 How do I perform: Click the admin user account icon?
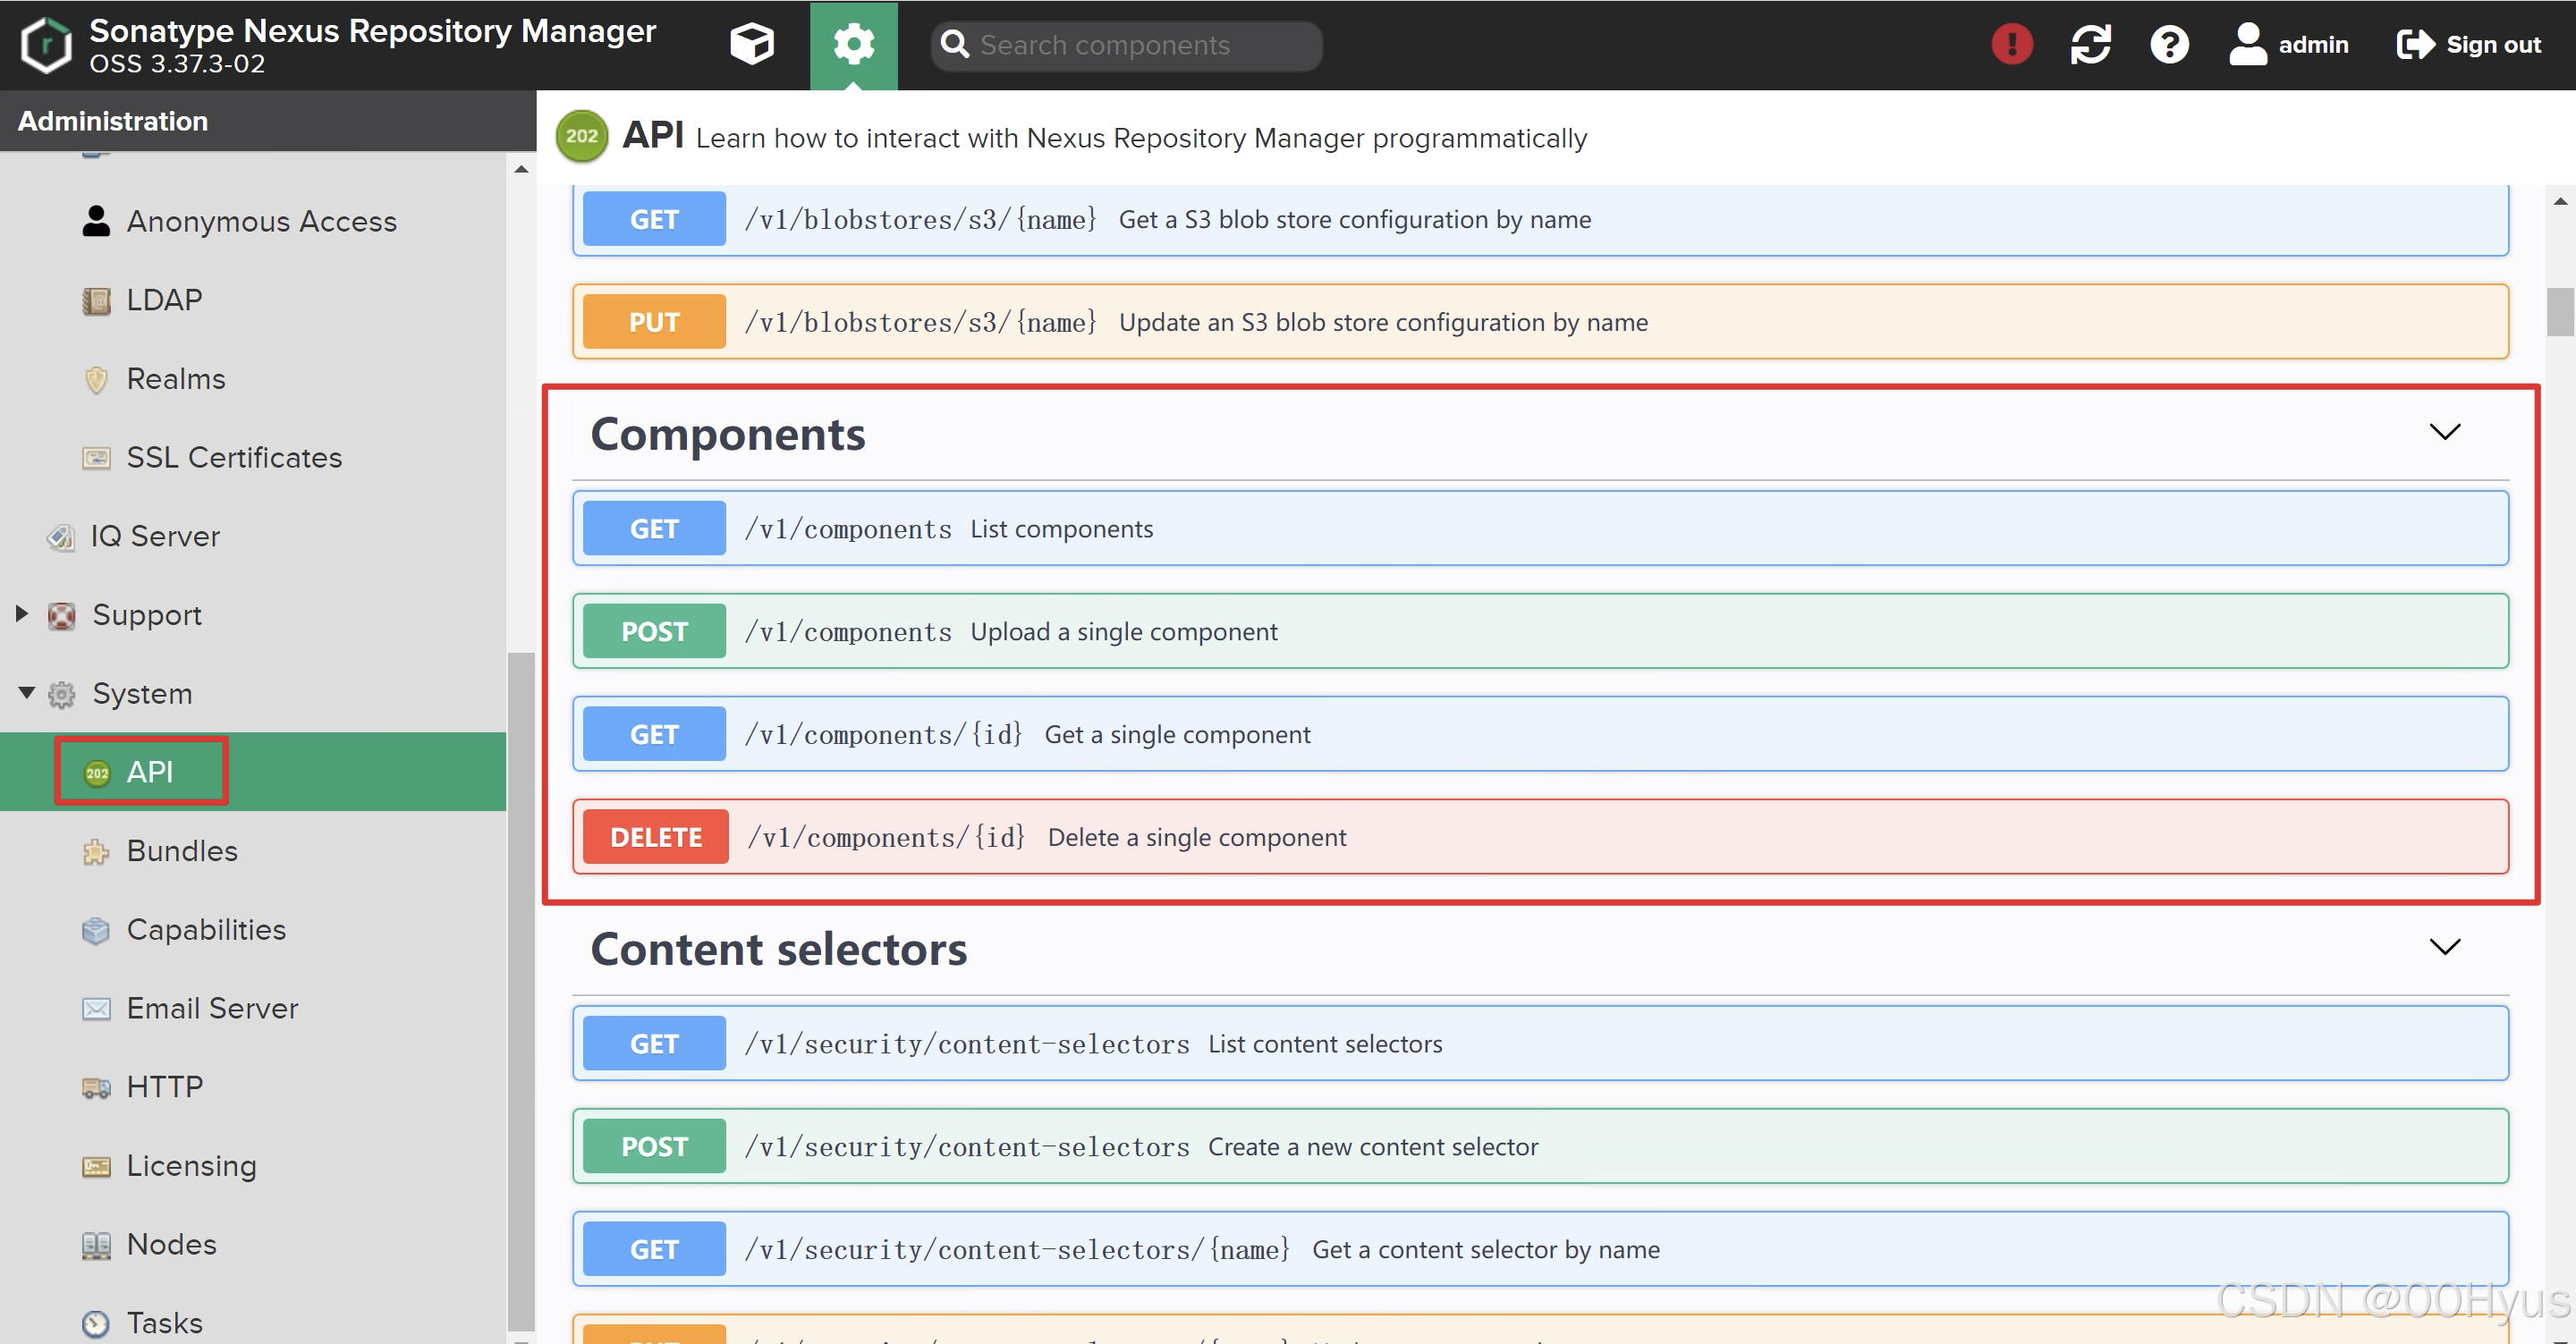click(2247, 44)
